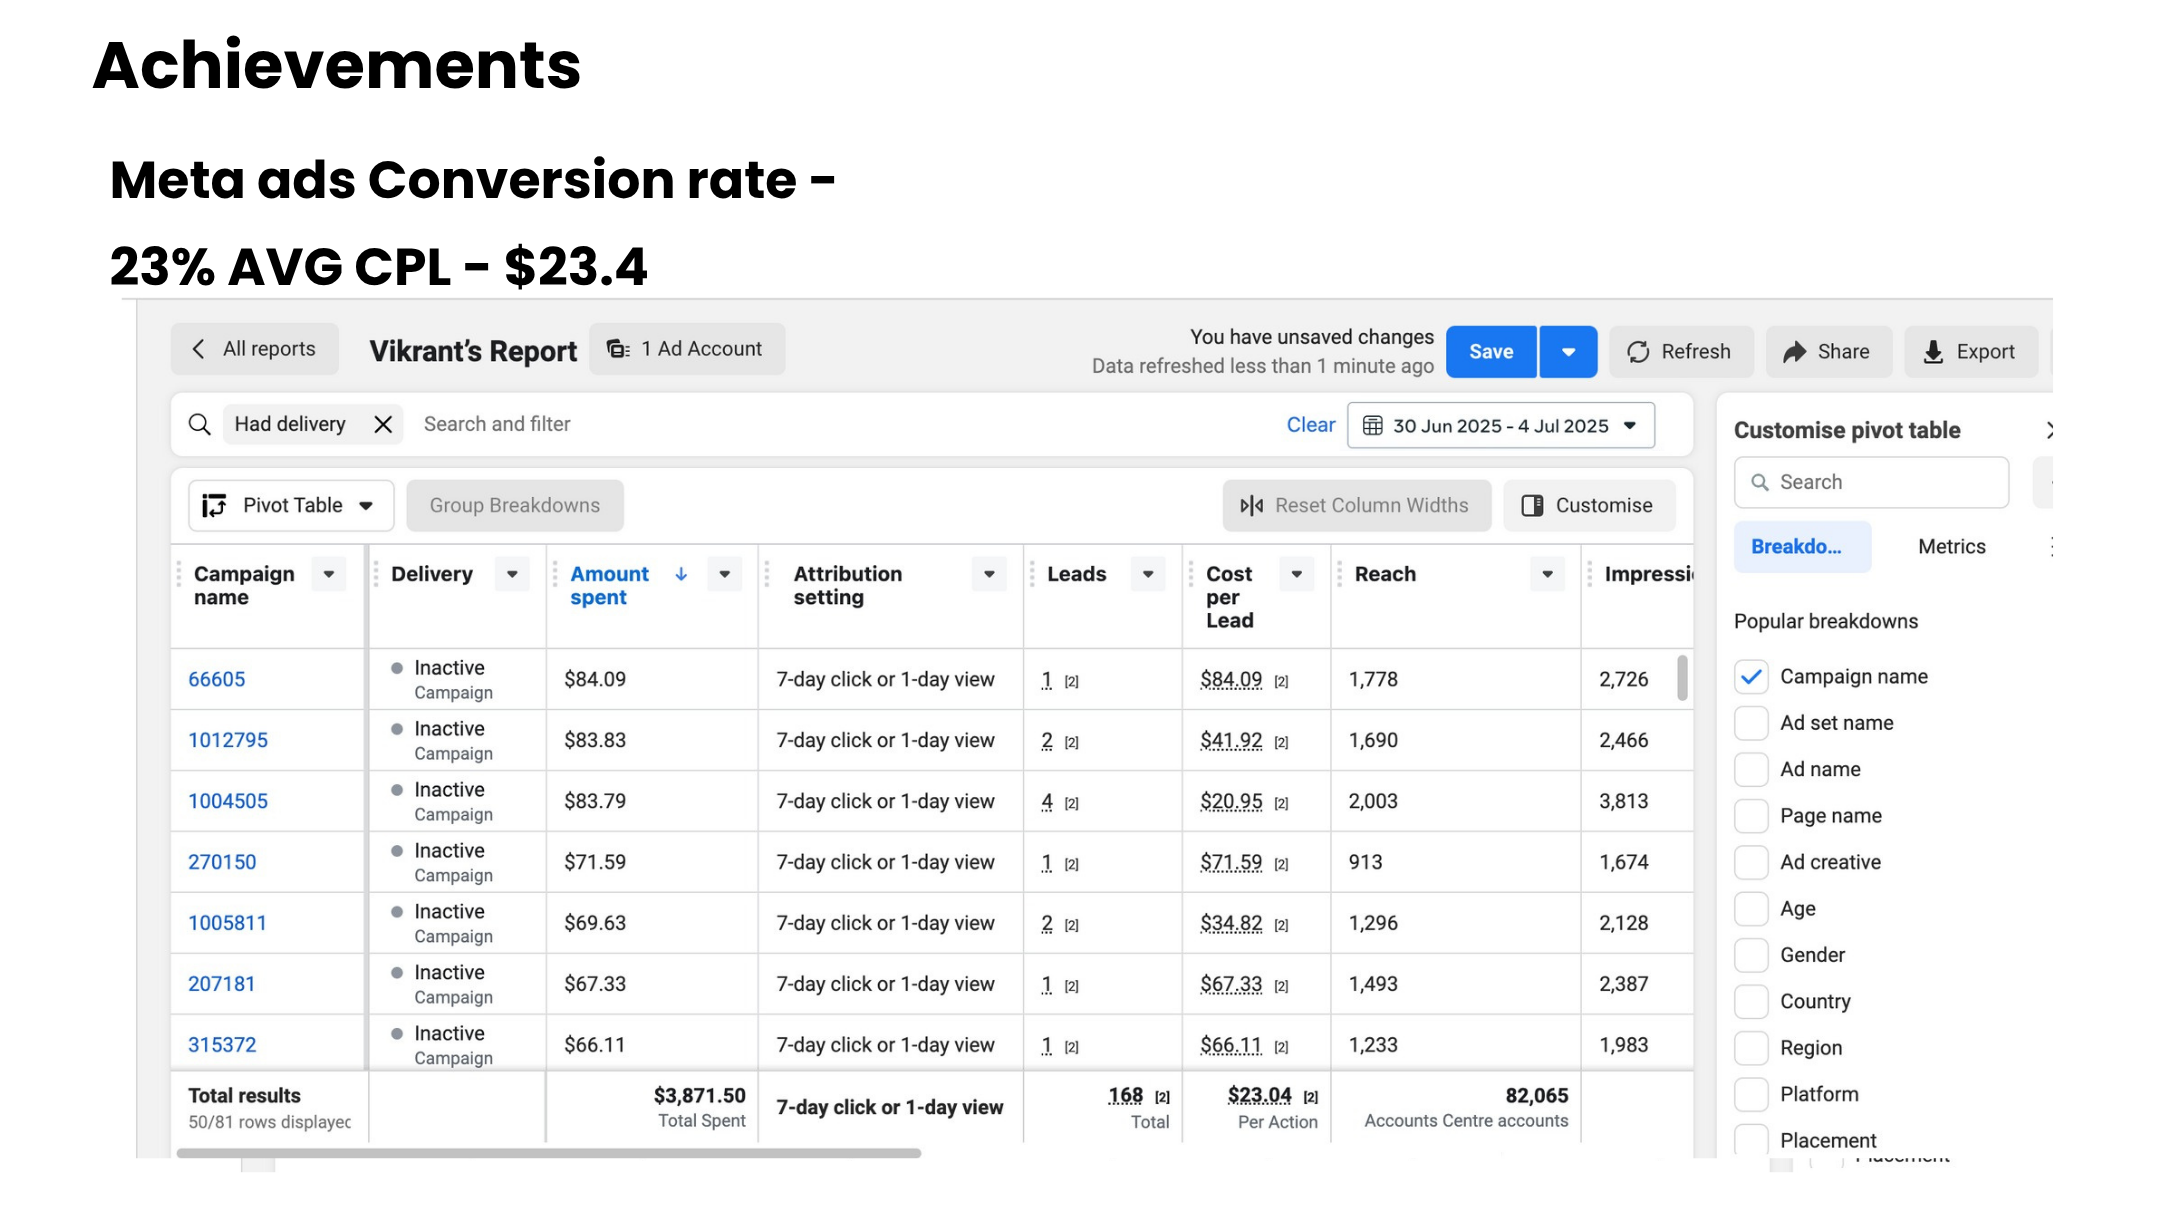Open the Delivery column options dropdown
Image resolution: width=2160 pixels, height=1215 pixels.
coord(511,574)
